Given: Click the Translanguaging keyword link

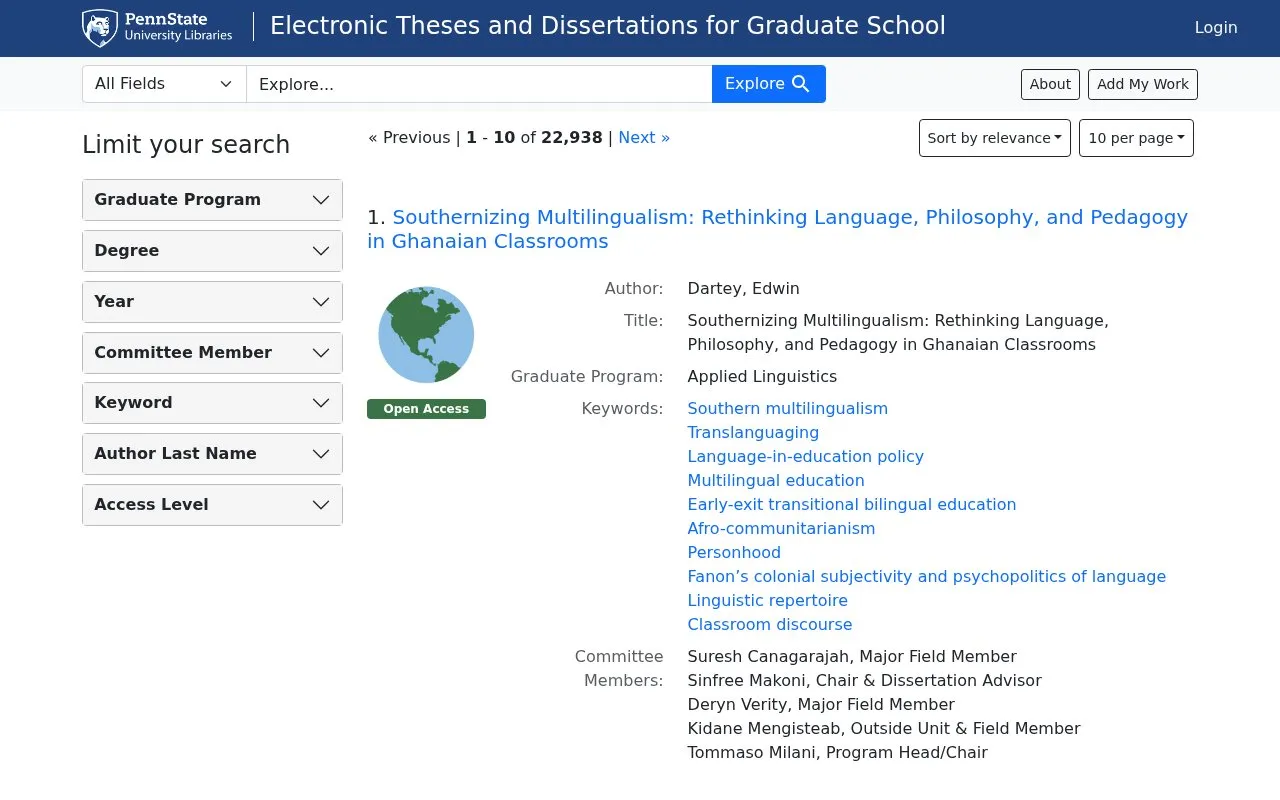Looking at the screenshot, I should tap(753, 432).
